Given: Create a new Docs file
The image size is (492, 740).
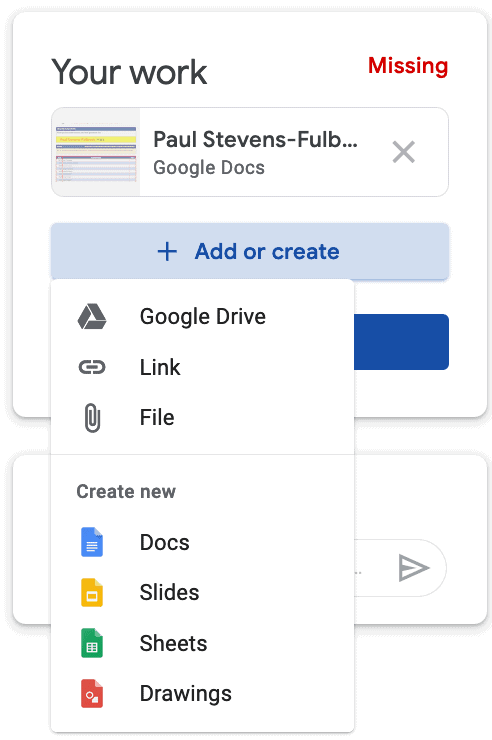Looking at the screenshot, I should click(202, 542).
